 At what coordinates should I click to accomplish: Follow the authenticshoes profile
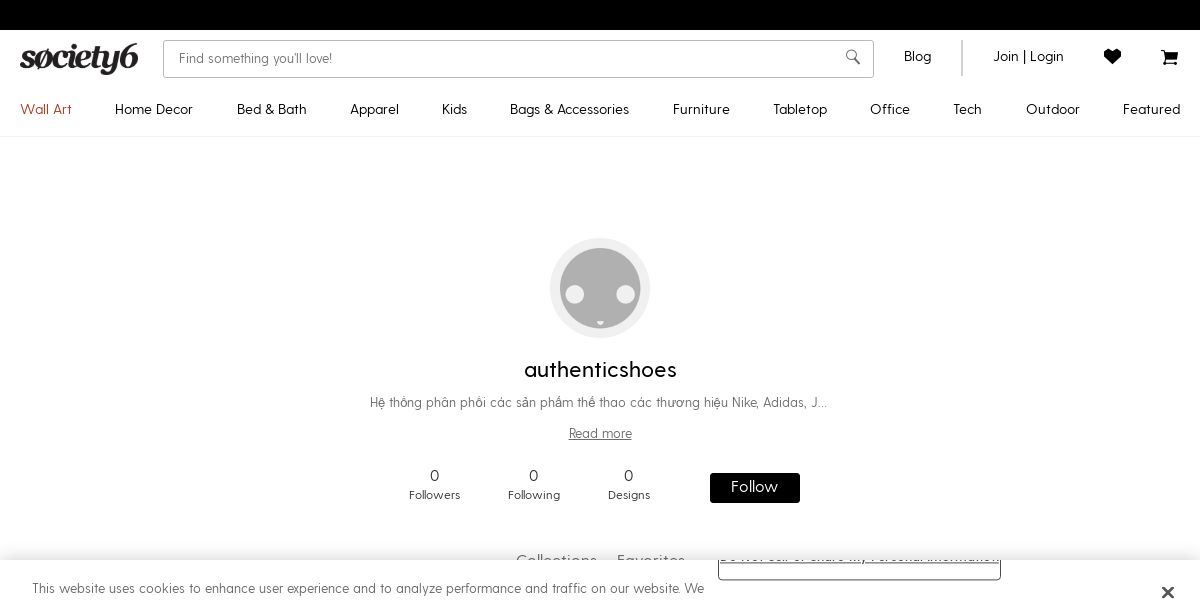[x=755, y=488]
